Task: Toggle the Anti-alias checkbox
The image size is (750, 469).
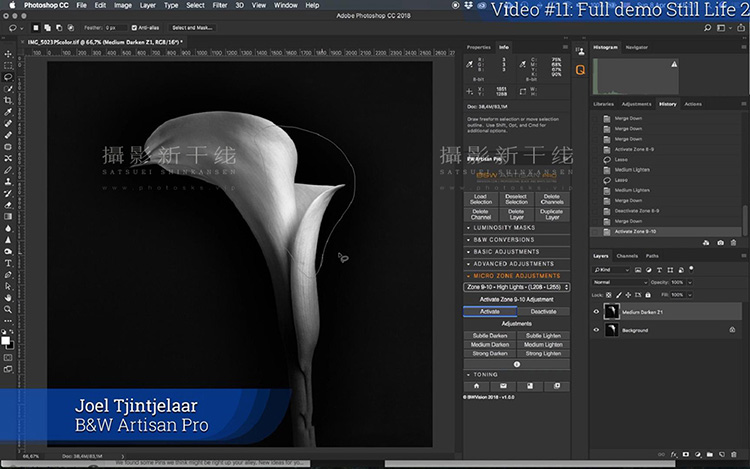Action: pyautogui.click(x=134, y=28)
